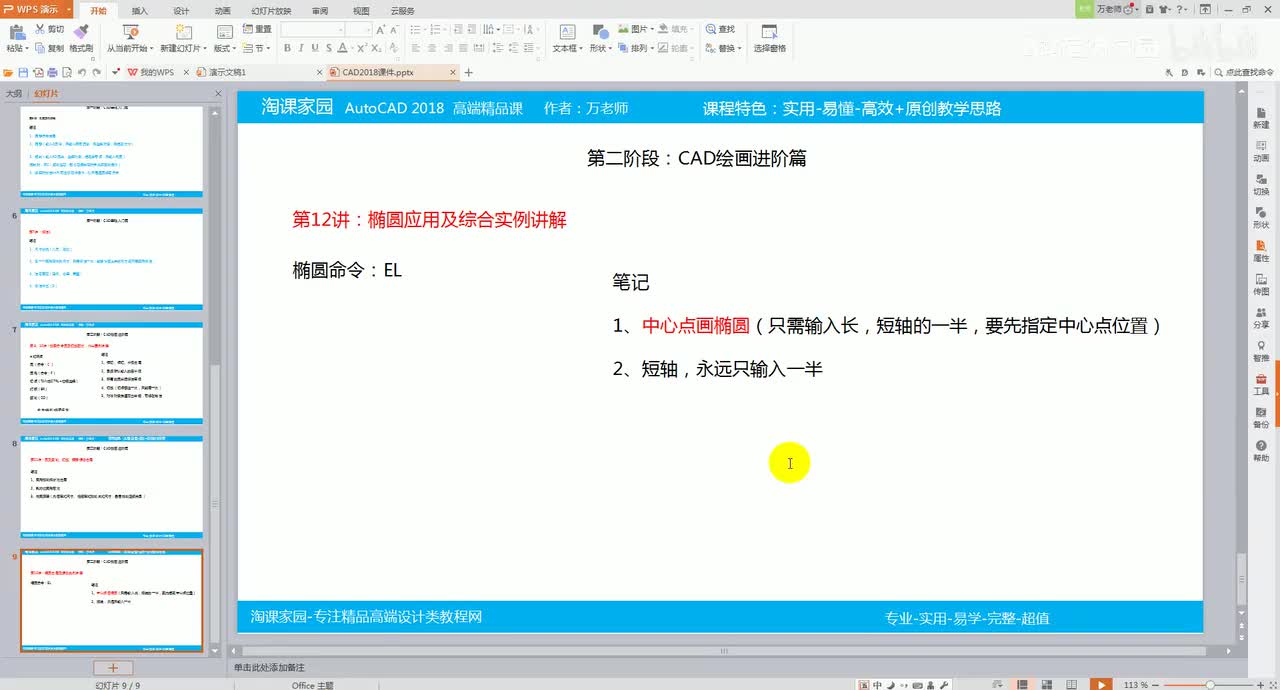Toggle strikethrough formatting
1280x690 pixels.
click(328, 48)
